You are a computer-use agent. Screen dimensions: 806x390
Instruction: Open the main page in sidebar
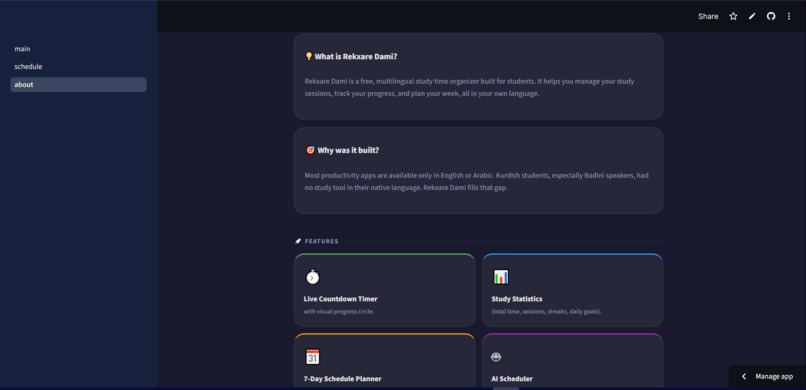(78, 49)
